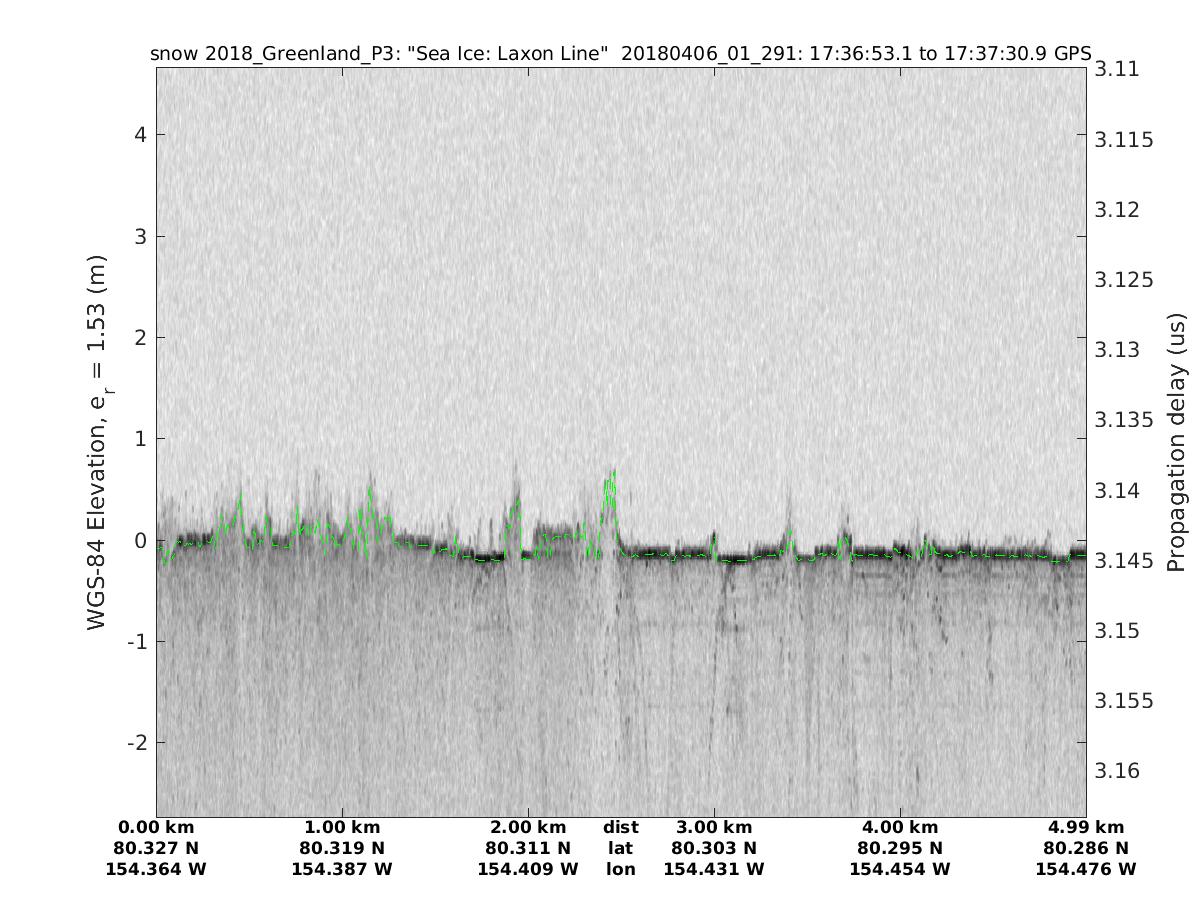Click the Propagation delay (us) axis label
The height and width of the screenshot is (900, 1200).
point(1176,441)
